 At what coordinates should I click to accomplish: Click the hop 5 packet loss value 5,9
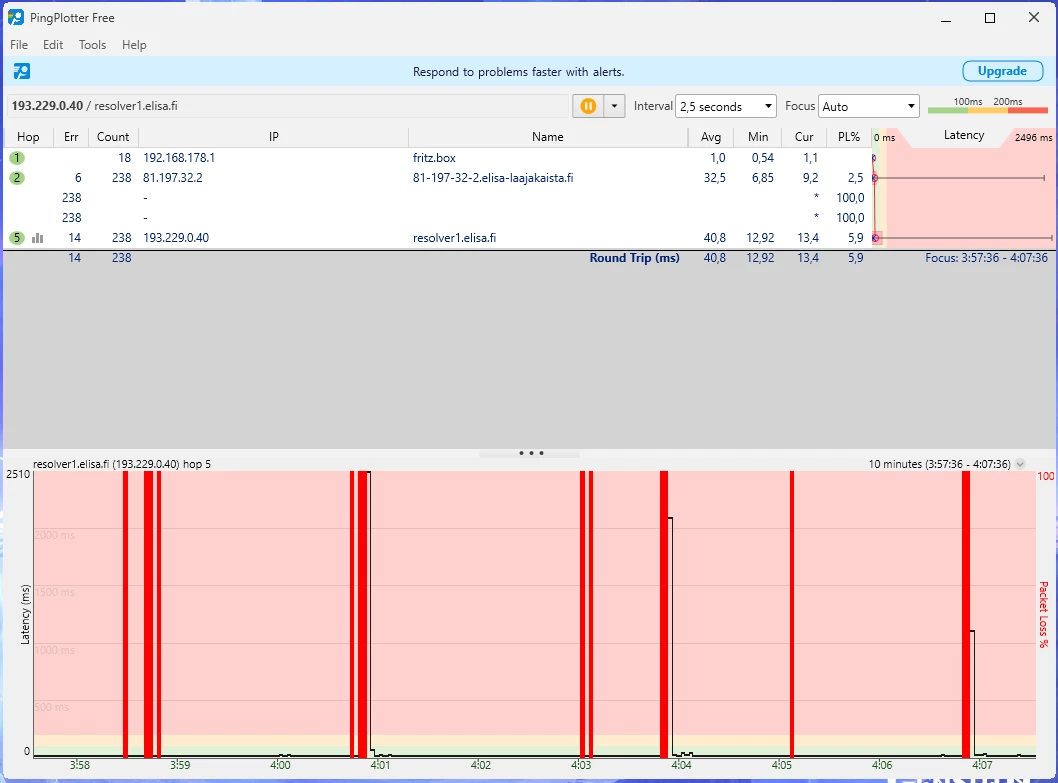point(856,238)
